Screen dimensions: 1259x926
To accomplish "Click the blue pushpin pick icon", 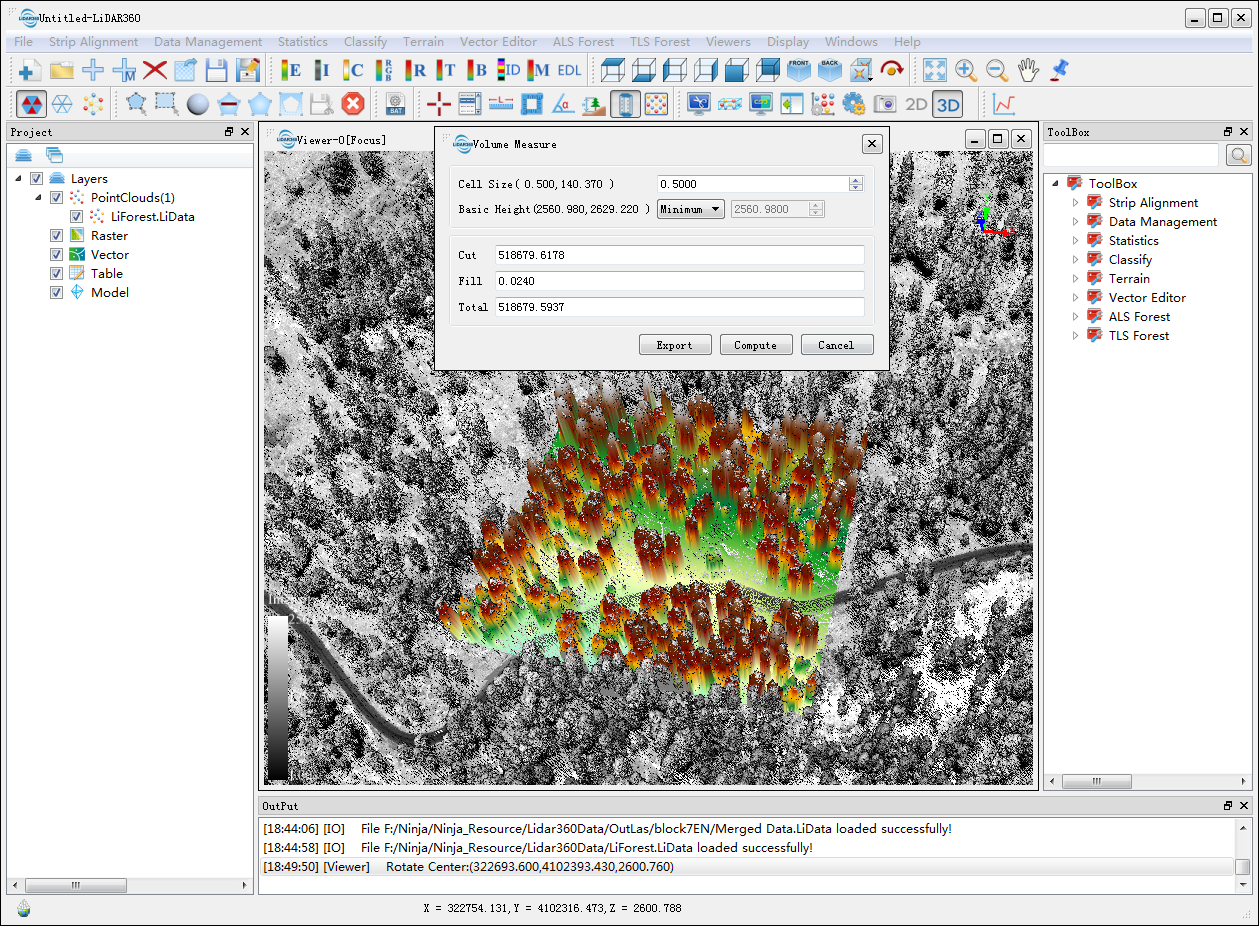I will click(1059, 70).
